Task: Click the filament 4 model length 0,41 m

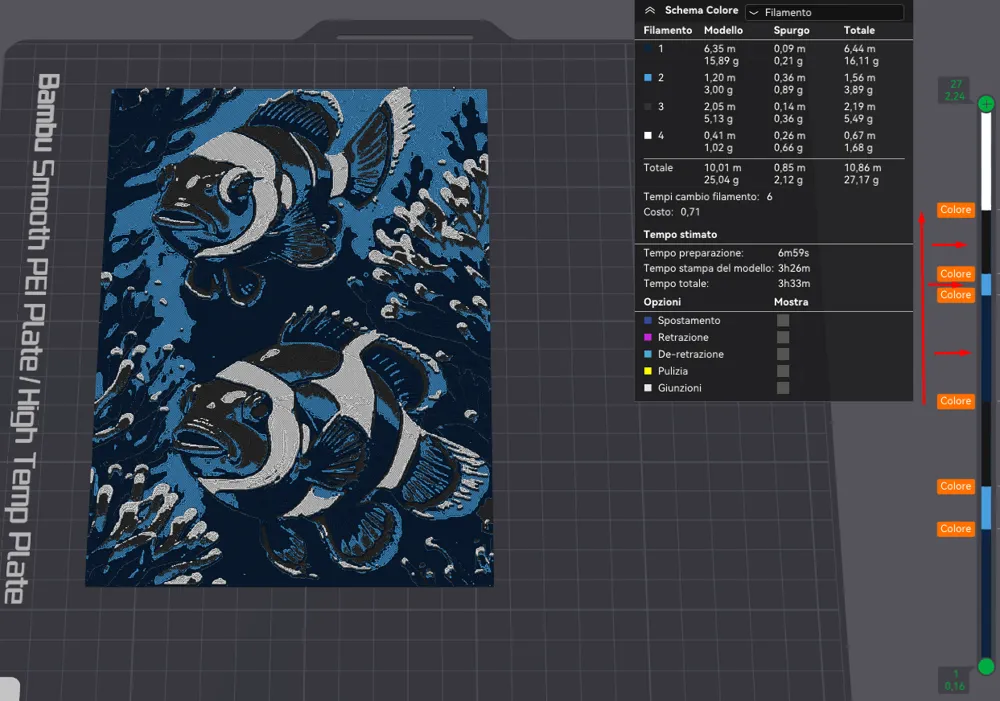Action: click(x=719, y=135)
